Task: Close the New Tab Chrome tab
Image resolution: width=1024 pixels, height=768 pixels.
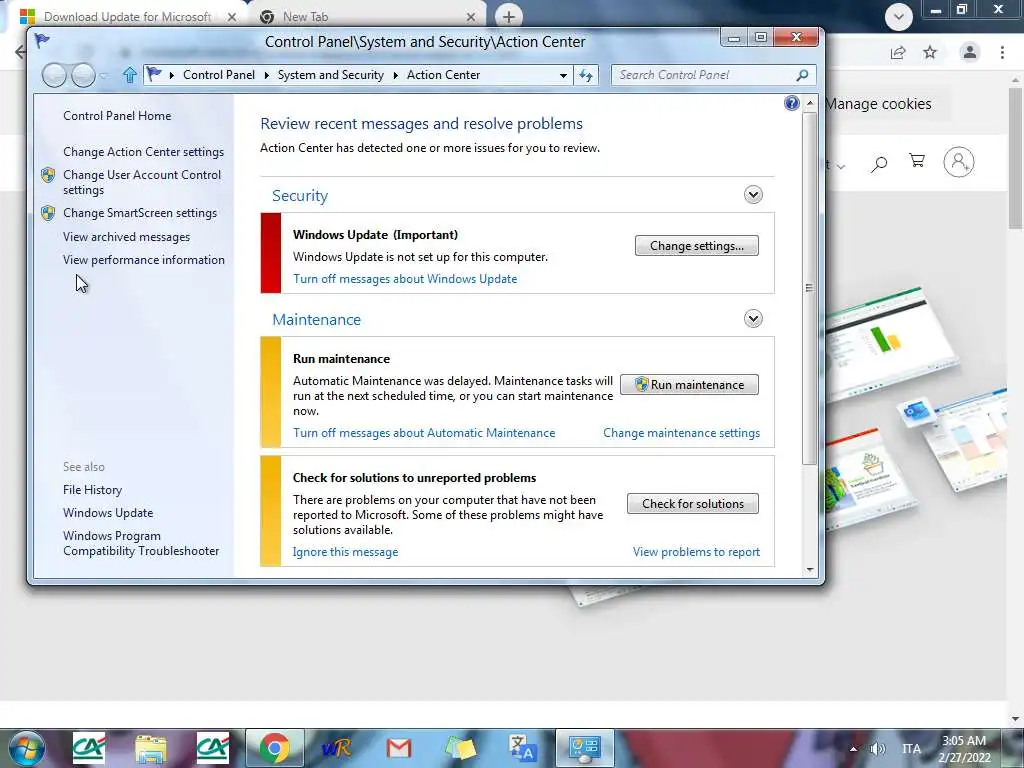Action: click(x=472, y=17)
